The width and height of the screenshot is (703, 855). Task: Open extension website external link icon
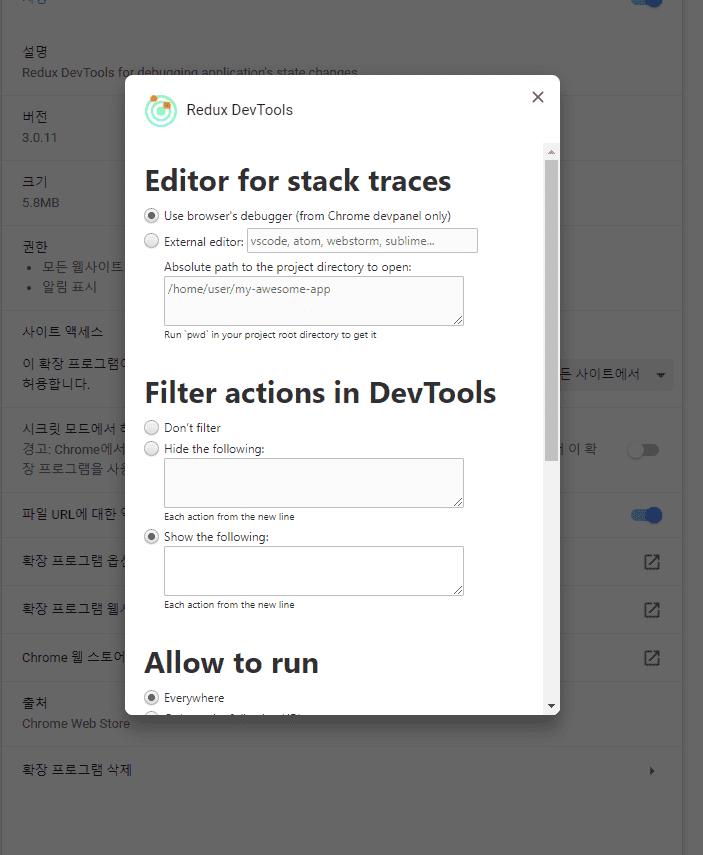652,610
